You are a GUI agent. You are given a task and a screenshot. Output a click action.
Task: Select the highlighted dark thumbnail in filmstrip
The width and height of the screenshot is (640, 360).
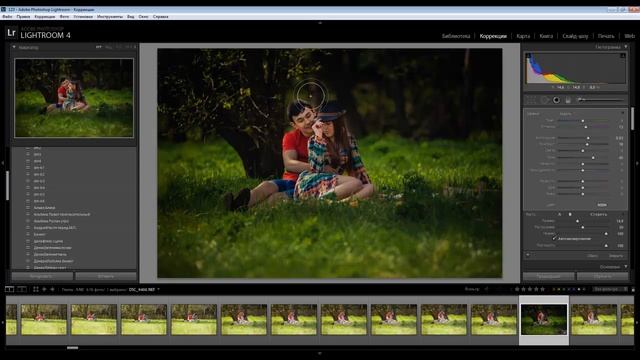point(544,320)
